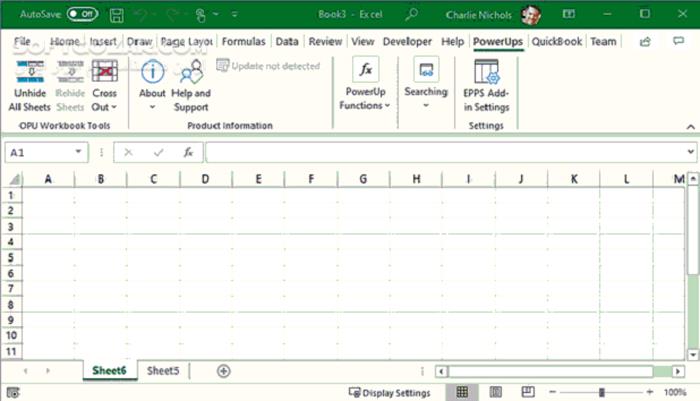The height and width of the screenshot is (401, 700).
Task: Open Charlie Nichols account picture
Action: 531,15
